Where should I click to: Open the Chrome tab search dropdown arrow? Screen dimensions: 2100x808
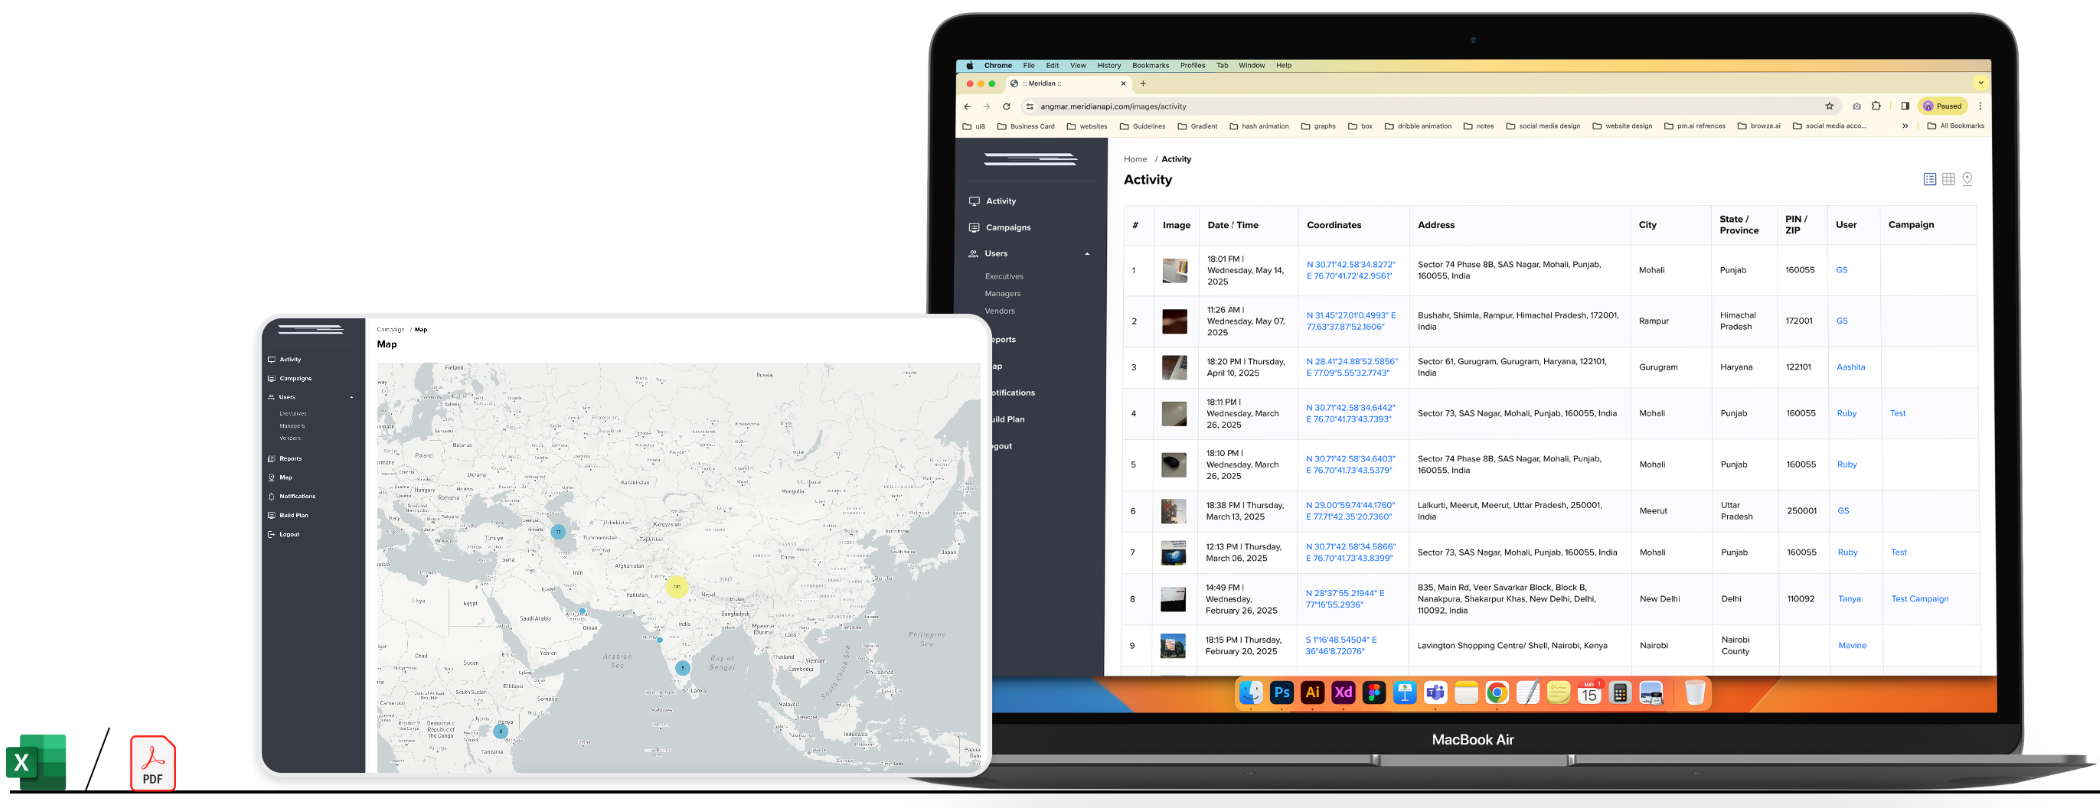point(1980,83)
